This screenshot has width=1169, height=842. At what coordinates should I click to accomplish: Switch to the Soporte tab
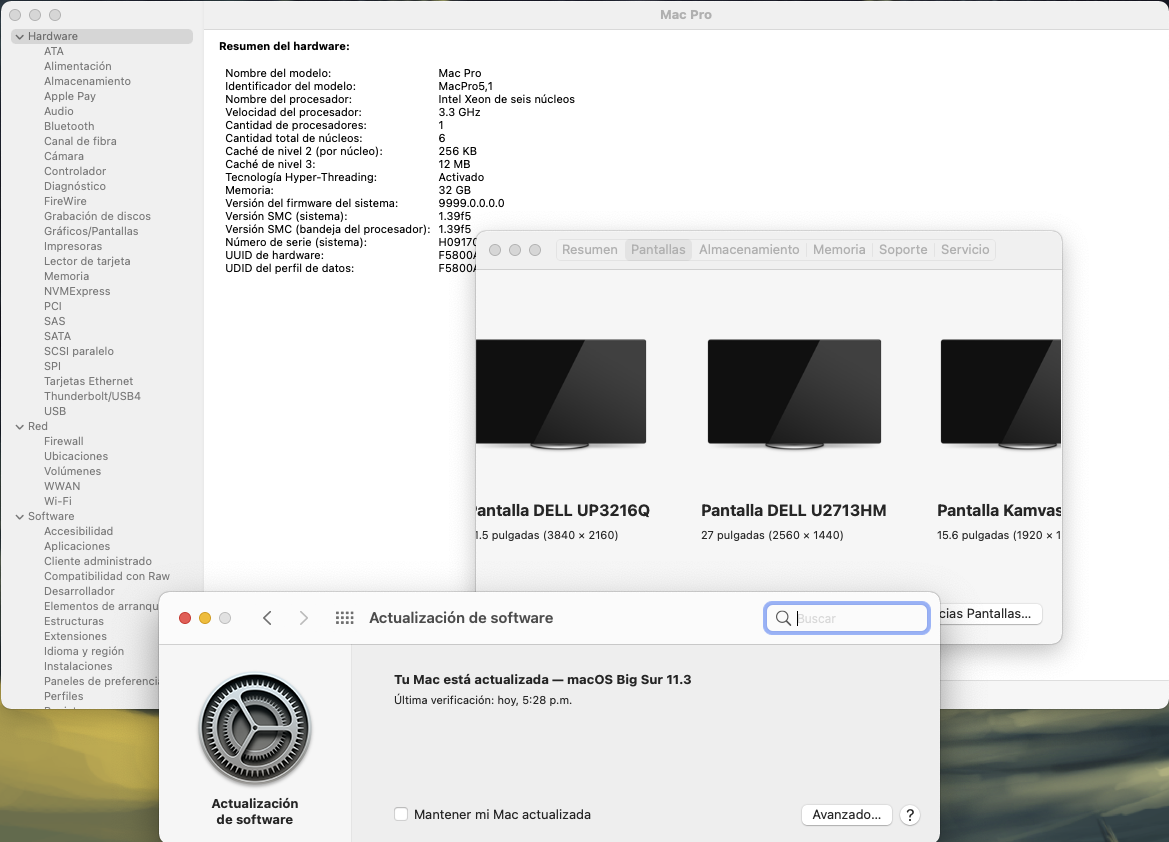[x=903, y=250]
